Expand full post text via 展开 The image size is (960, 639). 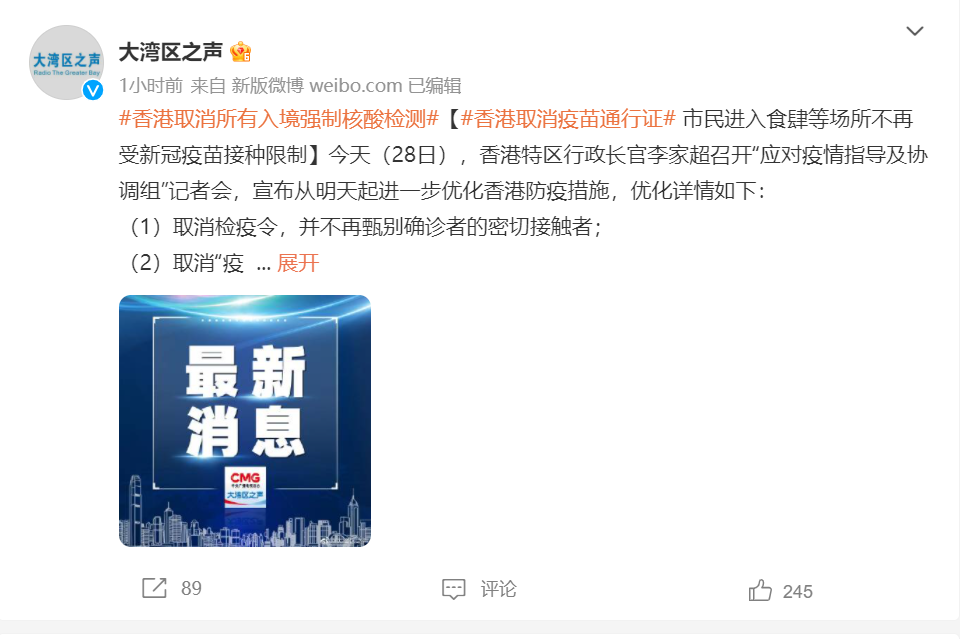tap(298, 263)
